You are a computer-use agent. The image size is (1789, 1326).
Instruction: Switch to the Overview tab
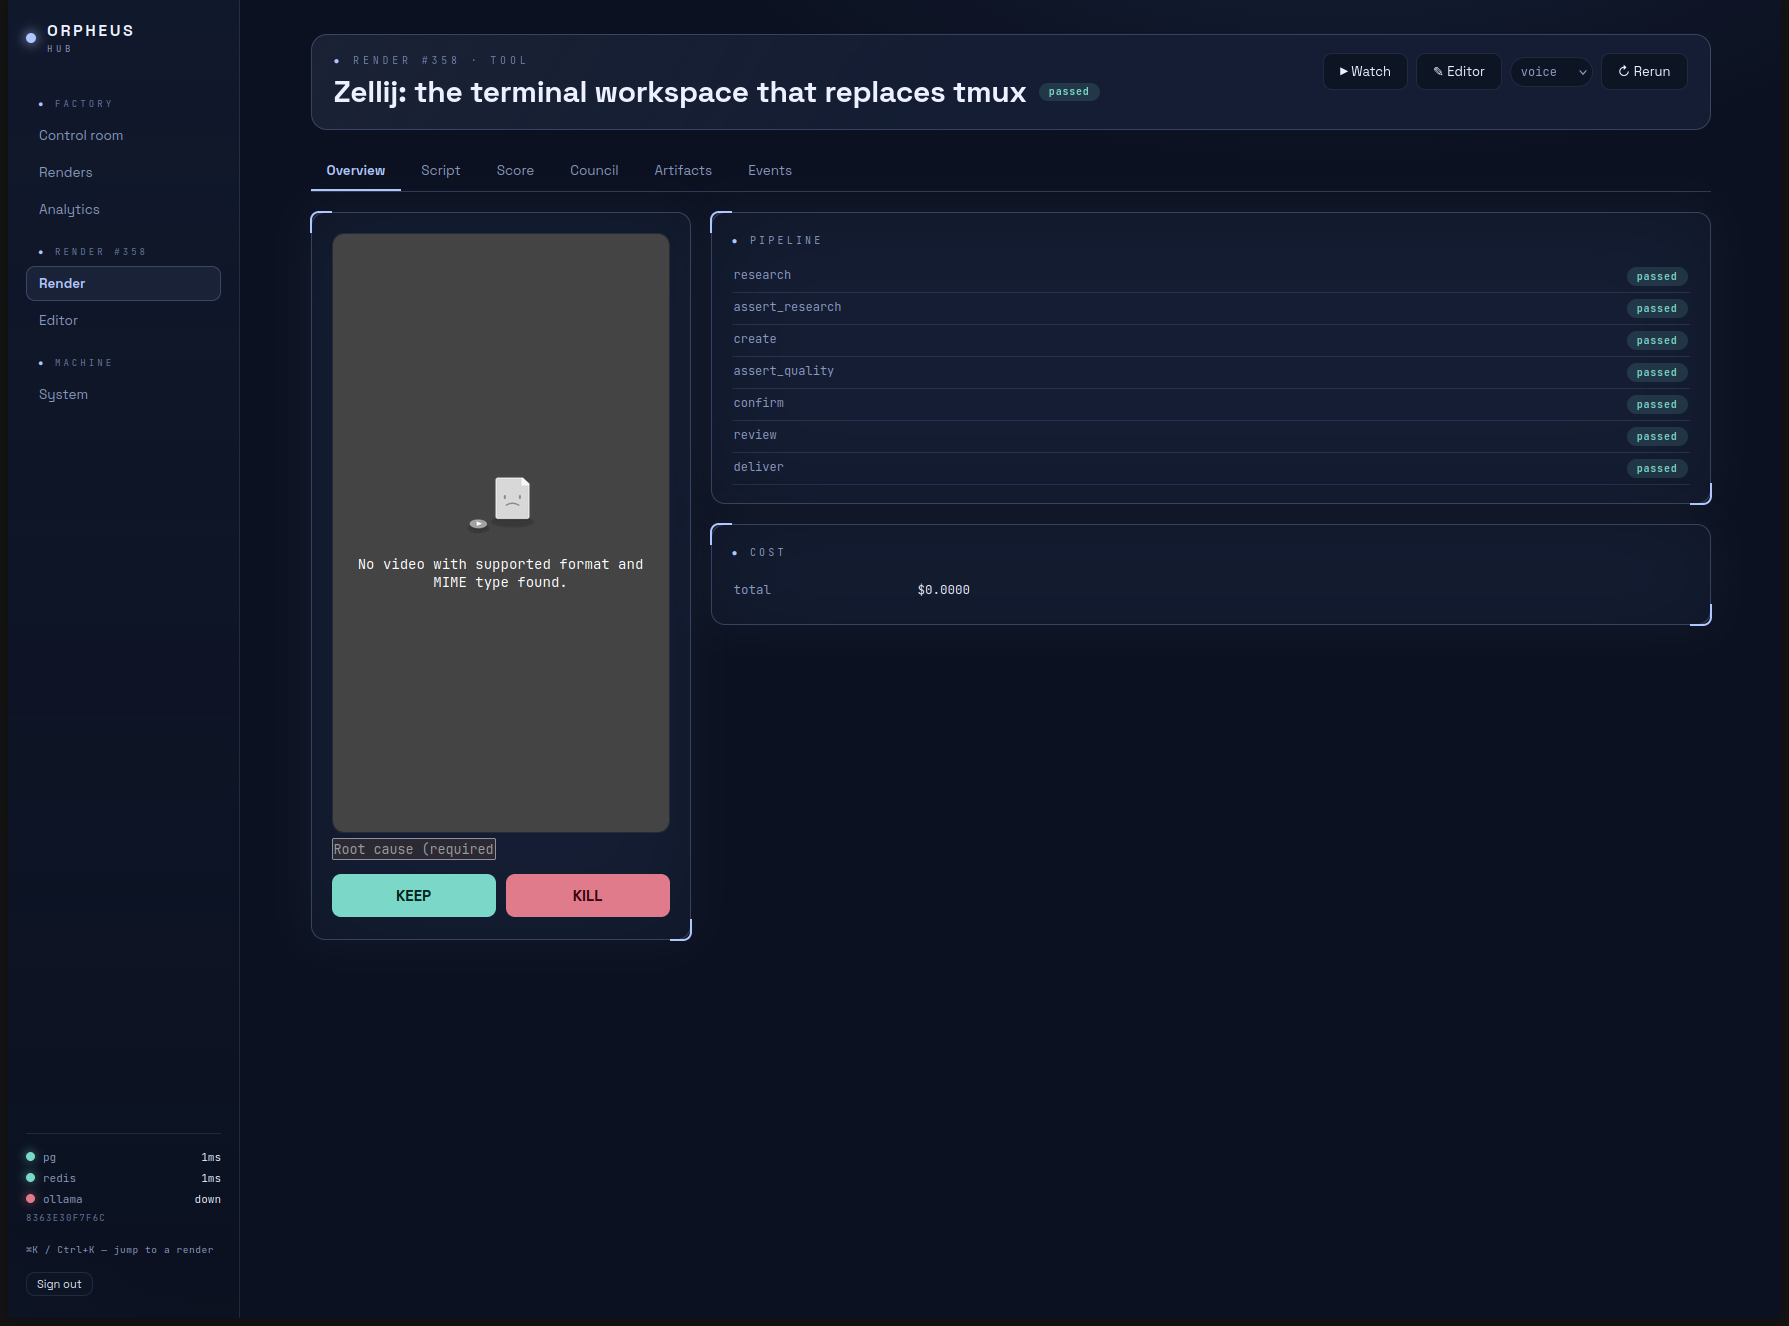coord(356,171)
